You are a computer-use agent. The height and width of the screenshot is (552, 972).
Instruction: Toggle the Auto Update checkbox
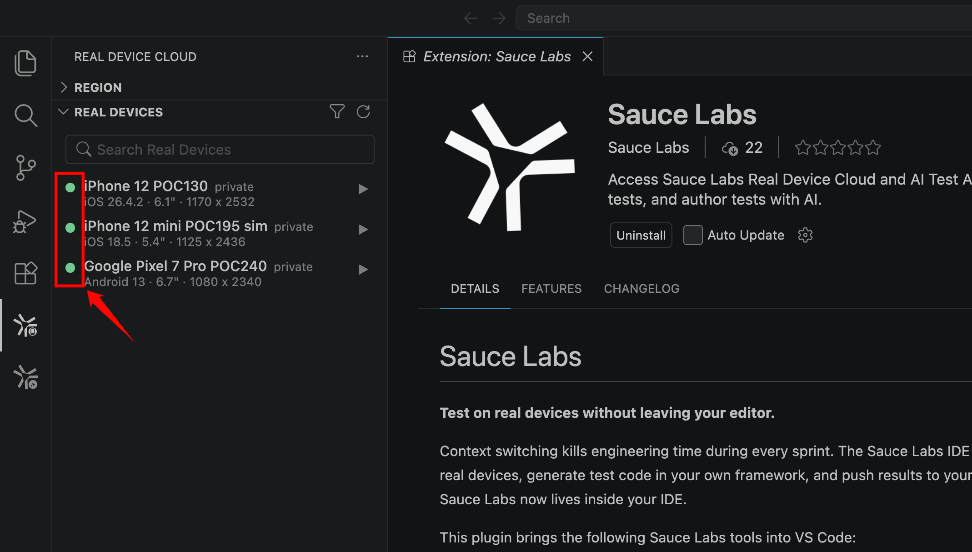[692, 235]
